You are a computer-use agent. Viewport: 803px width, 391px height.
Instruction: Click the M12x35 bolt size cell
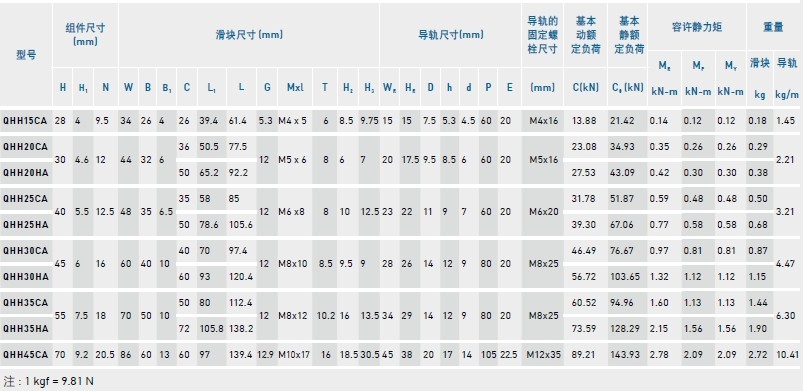pos(543,355)
